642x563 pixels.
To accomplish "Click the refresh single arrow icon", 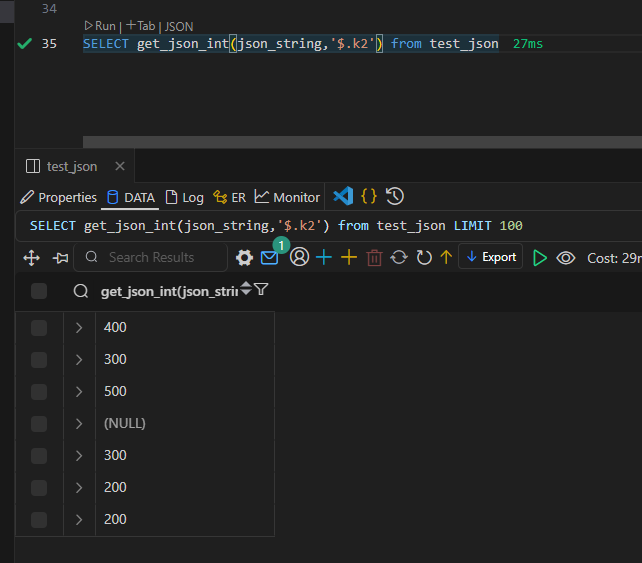I will click(x=424, y=258).
